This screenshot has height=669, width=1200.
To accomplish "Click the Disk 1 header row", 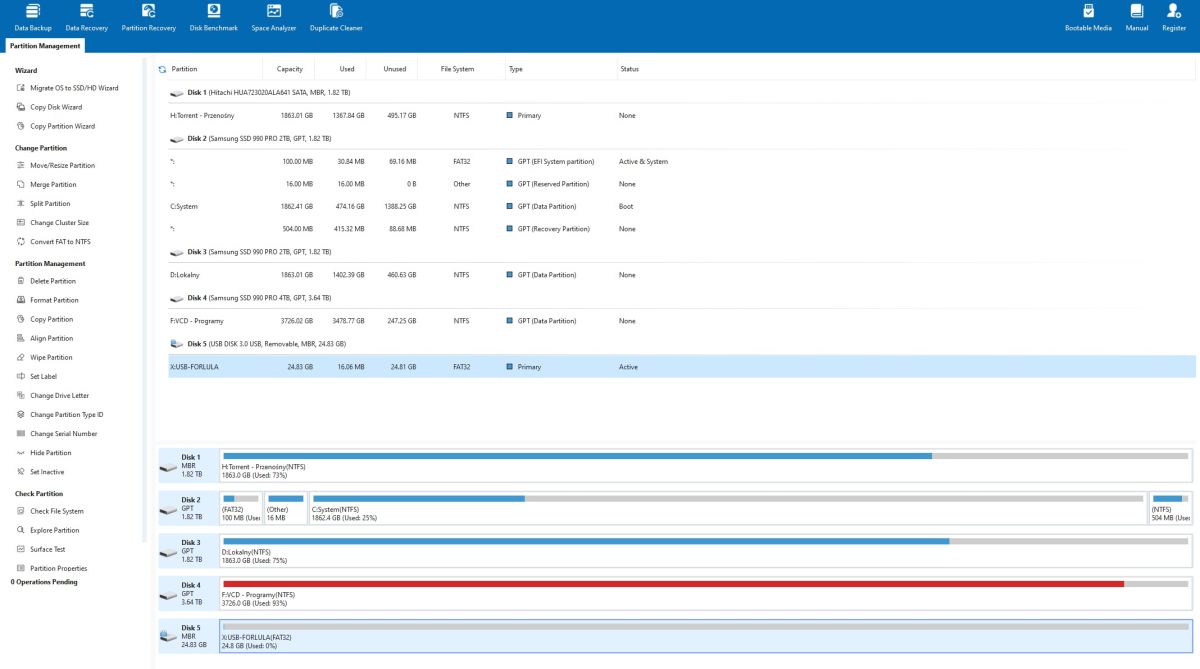I will coord(682,92).
